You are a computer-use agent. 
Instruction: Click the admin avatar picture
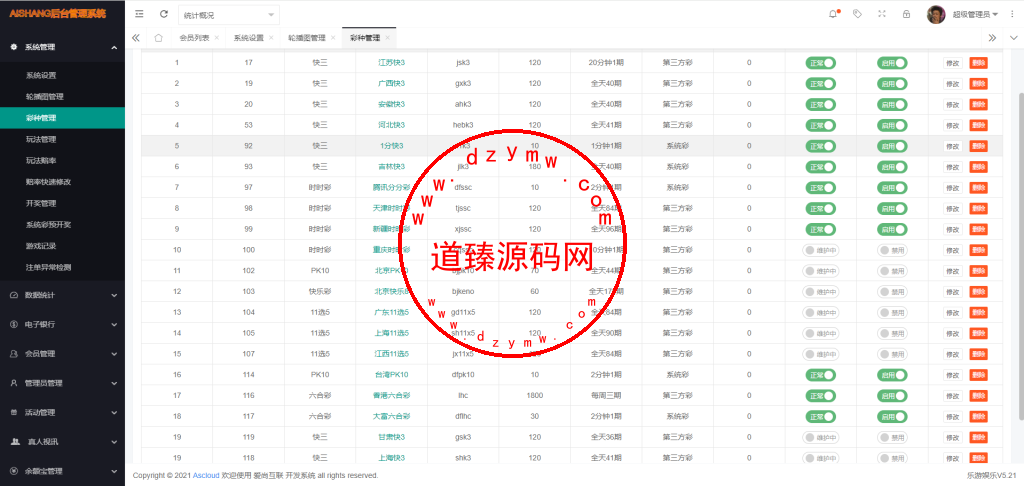(936, 14)
